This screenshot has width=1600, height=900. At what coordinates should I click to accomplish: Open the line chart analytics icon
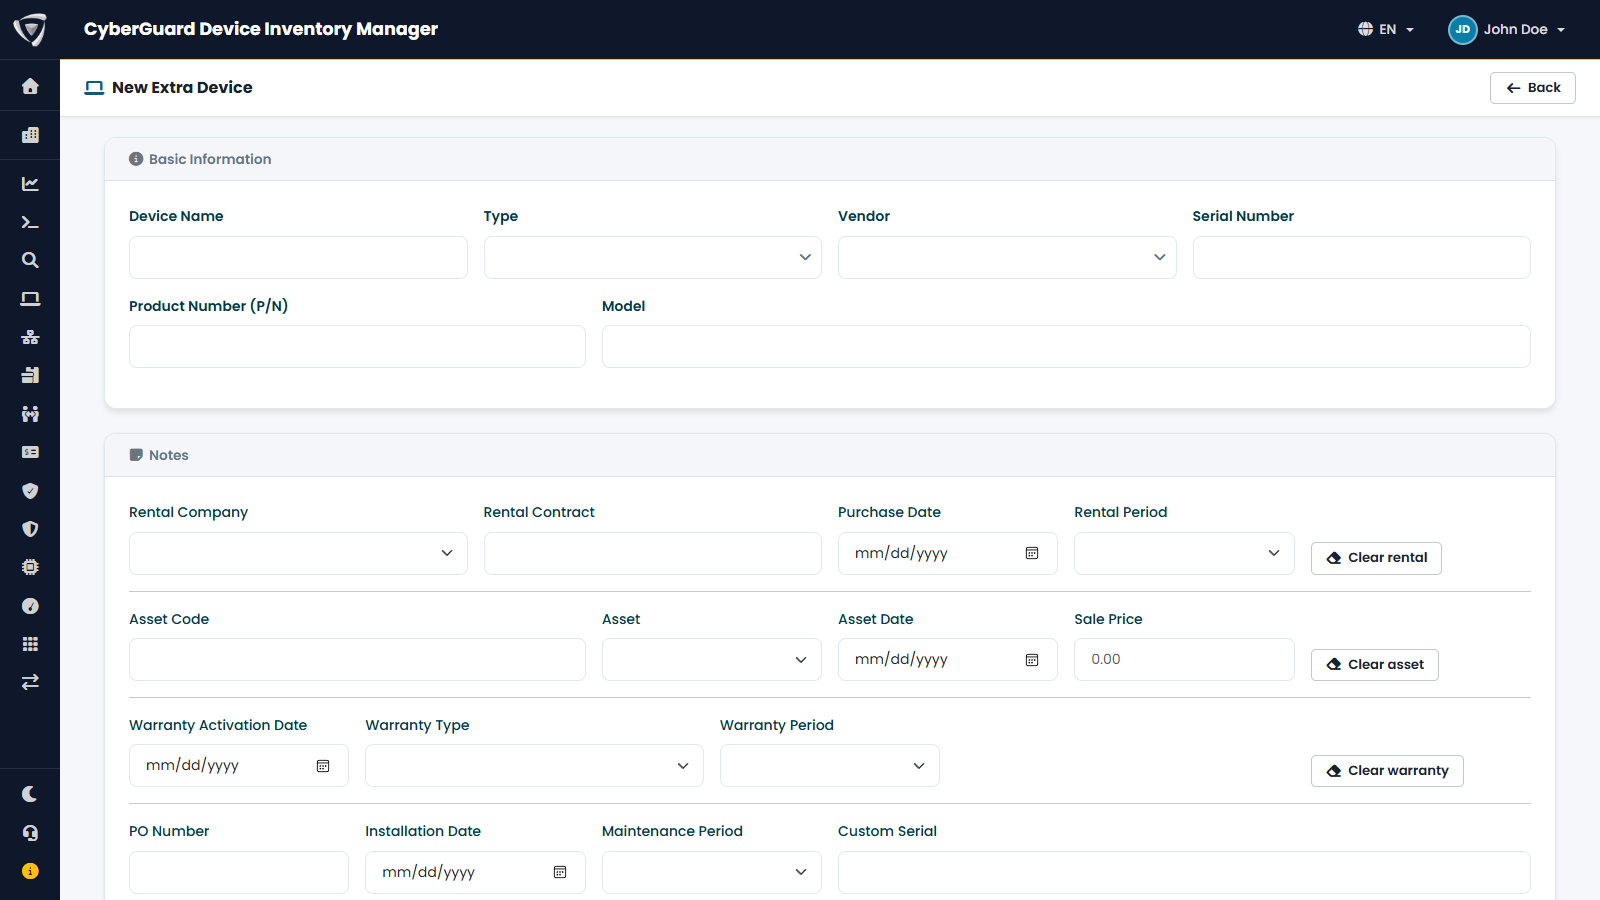click(x=30, y=184)
